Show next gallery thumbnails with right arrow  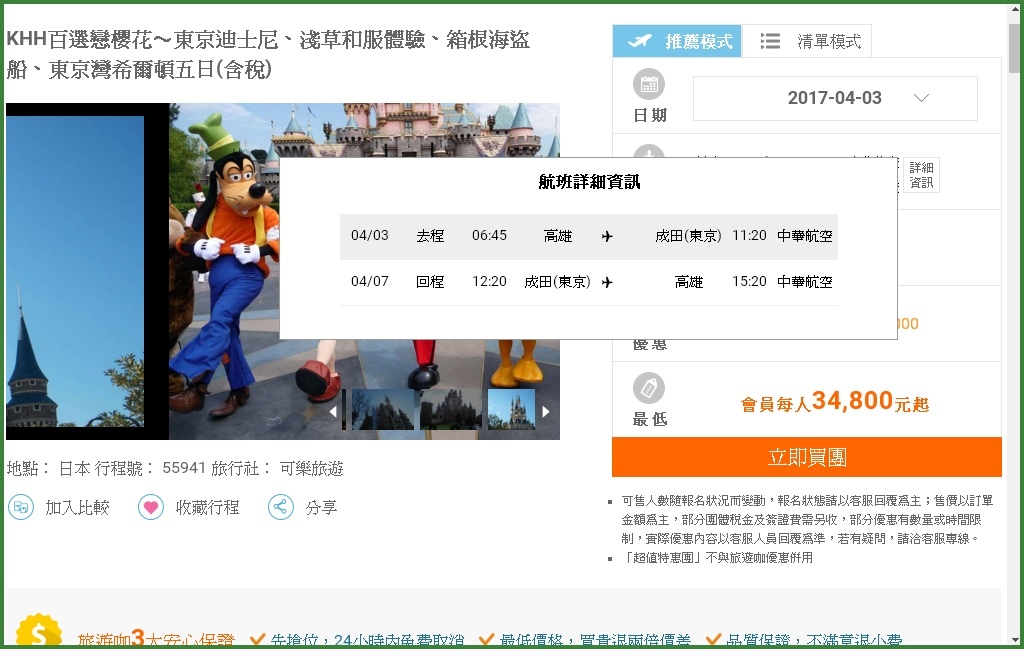point(546,411)
